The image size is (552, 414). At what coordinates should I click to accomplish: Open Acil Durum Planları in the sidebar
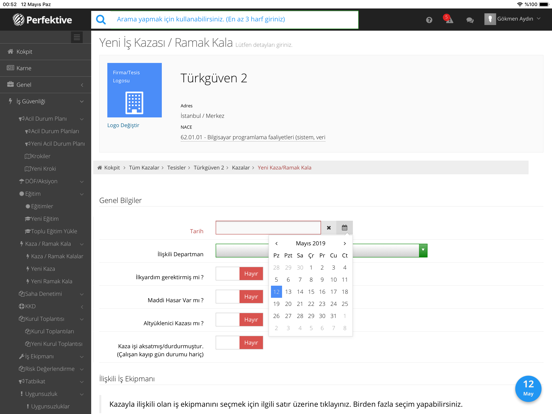(x=52, y=131)
